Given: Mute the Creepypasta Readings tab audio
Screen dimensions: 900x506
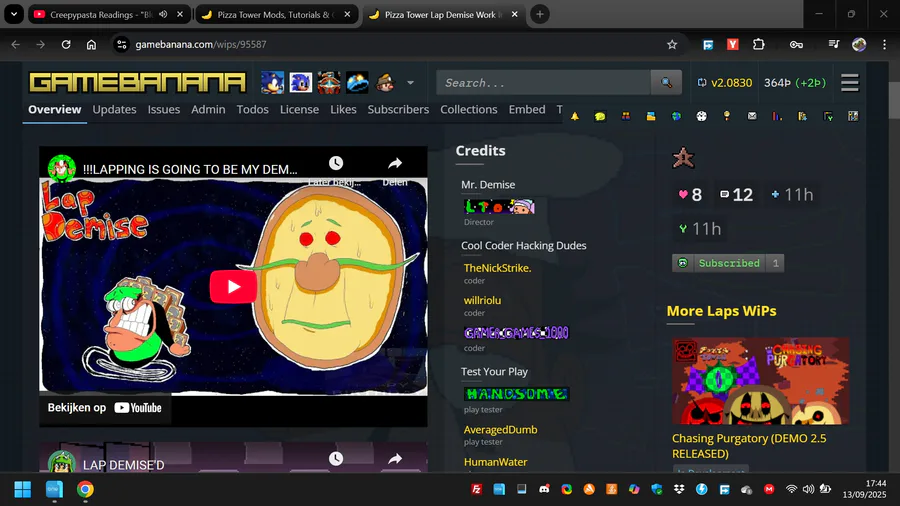Looking at the screenshot, I should [x=163, y=14].
